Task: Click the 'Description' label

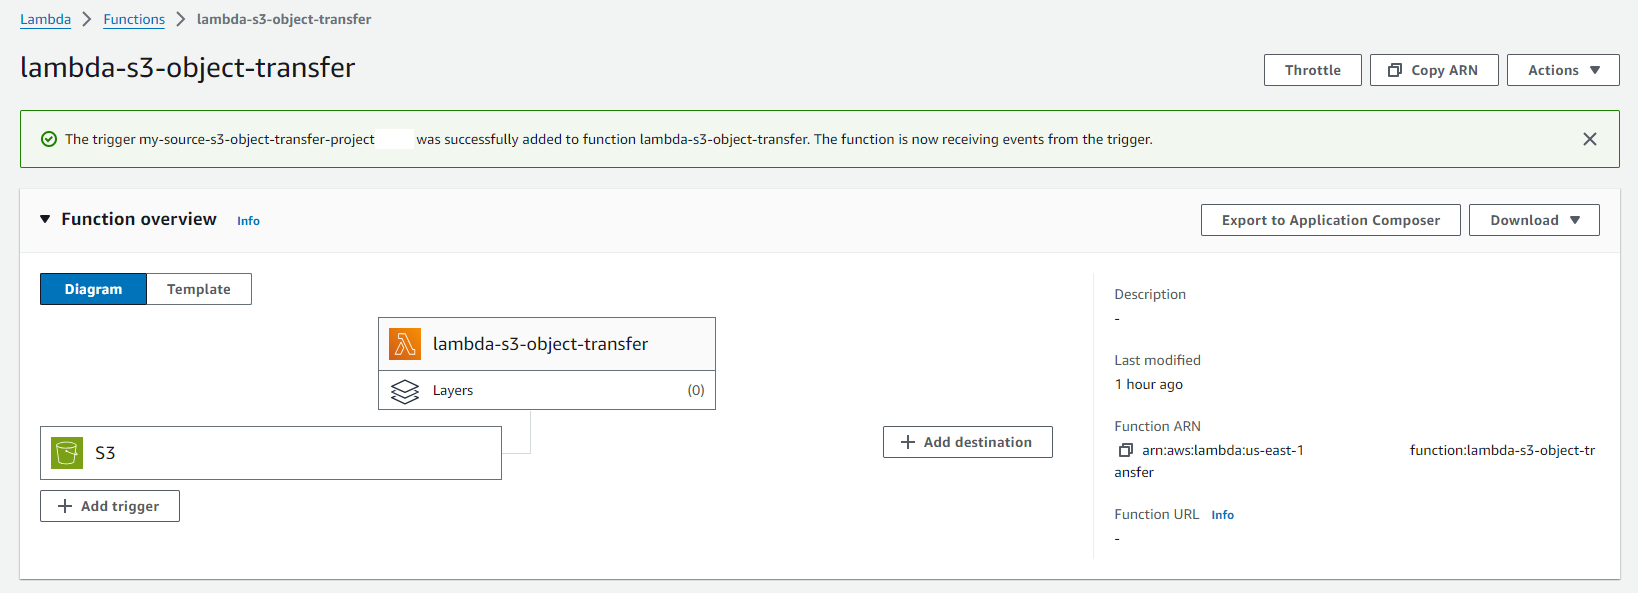Action: [1150, 294]
